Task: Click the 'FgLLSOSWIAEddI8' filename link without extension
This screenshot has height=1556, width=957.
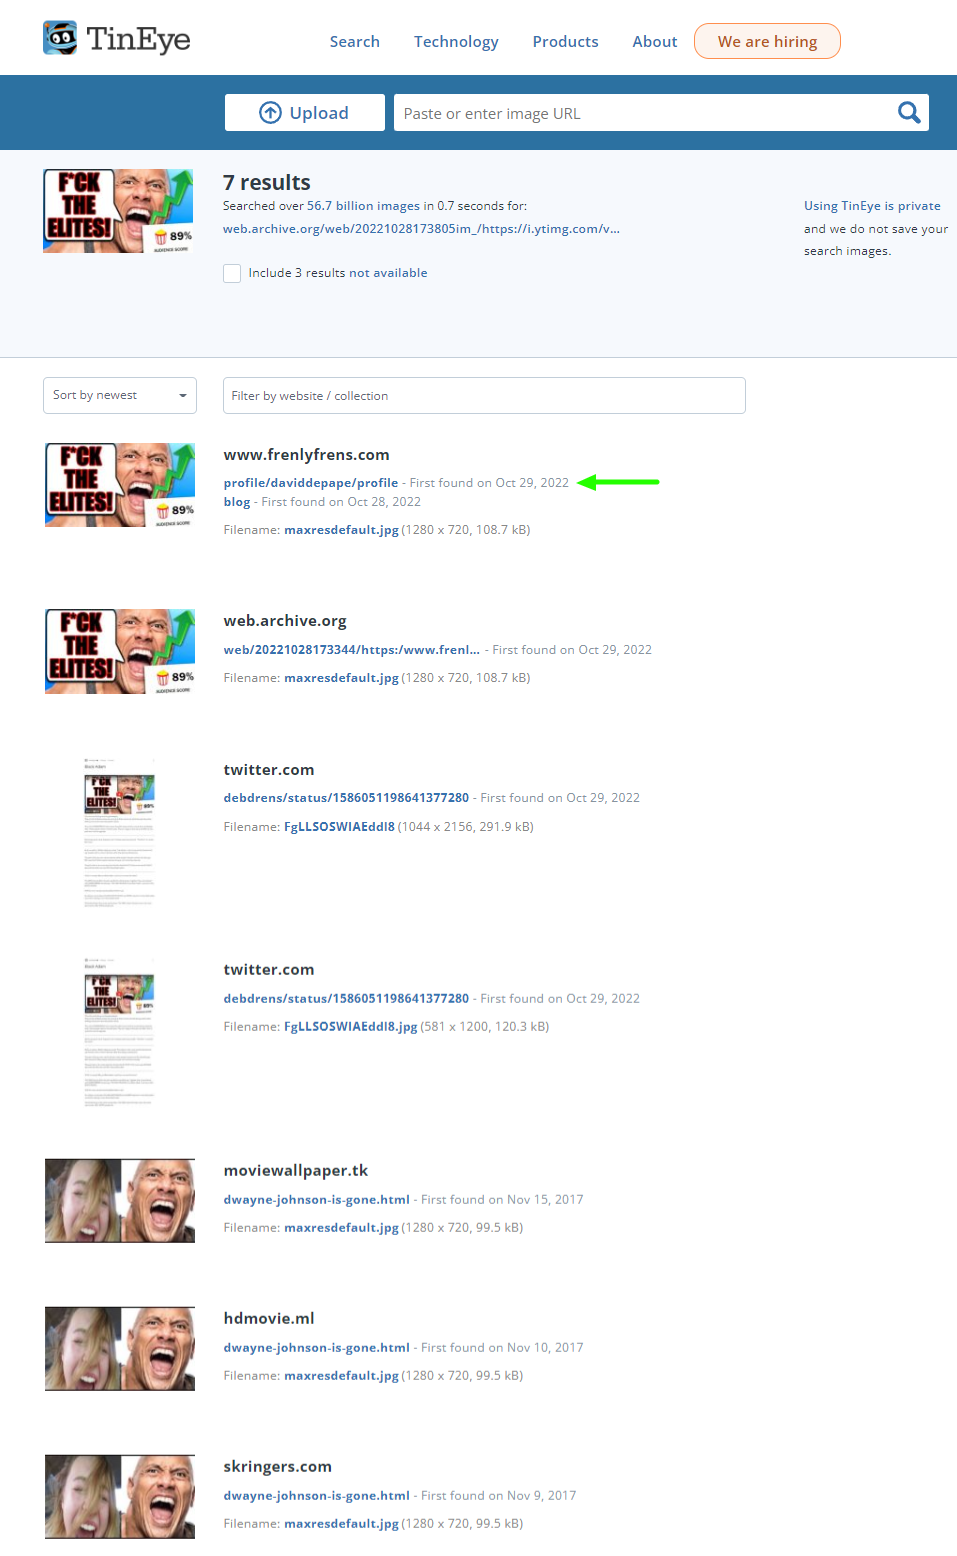Action: (339, 827)
